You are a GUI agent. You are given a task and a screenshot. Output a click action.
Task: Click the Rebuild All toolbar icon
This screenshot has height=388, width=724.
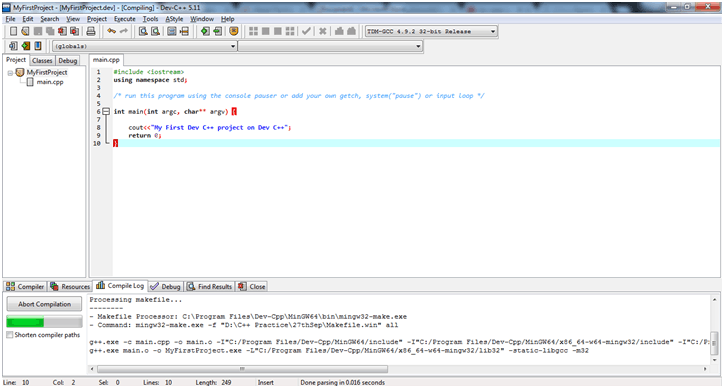pos(290,31)
